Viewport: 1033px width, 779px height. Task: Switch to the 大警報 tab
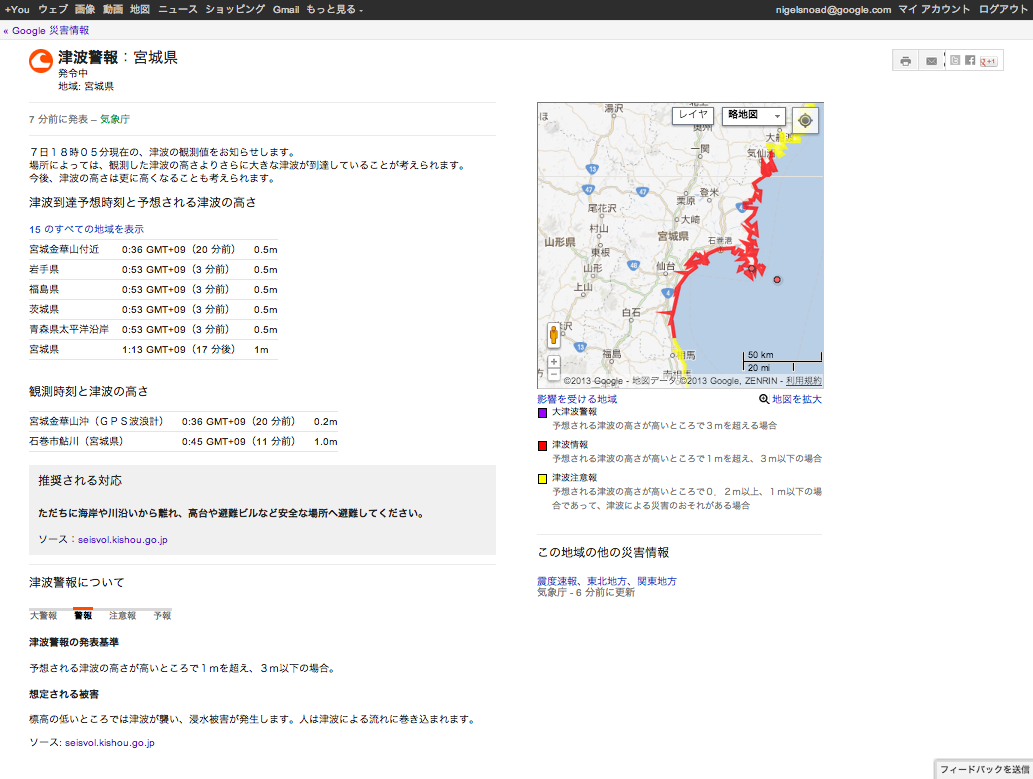coord(43,615)
